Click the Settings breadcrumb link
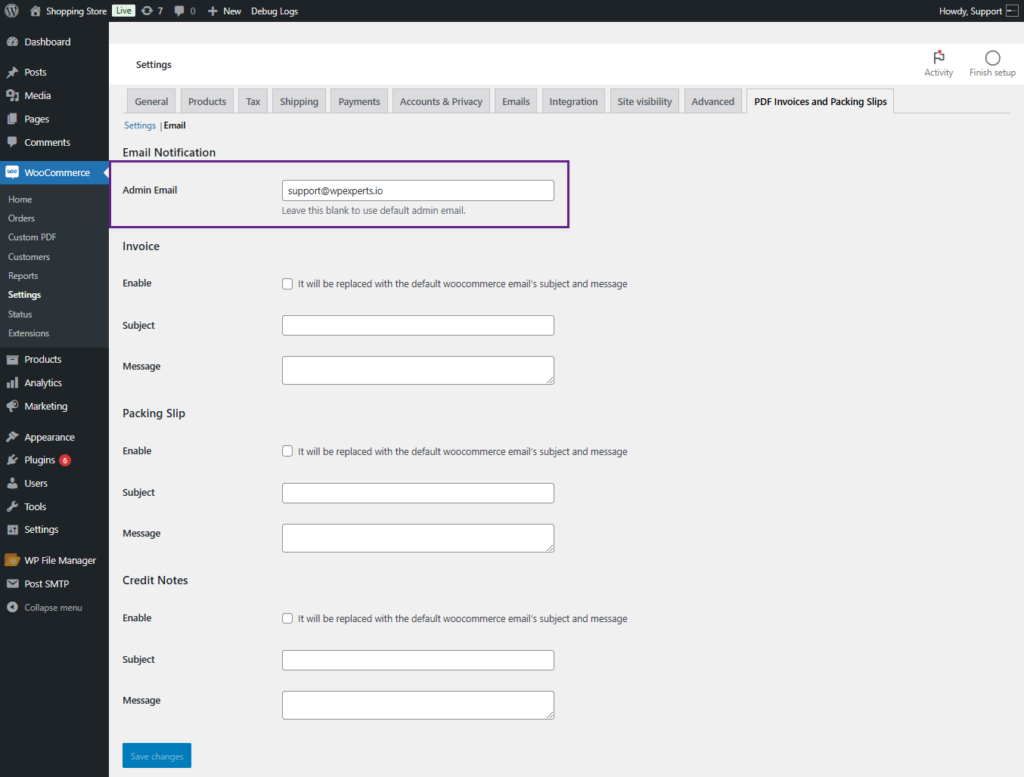 140,125
